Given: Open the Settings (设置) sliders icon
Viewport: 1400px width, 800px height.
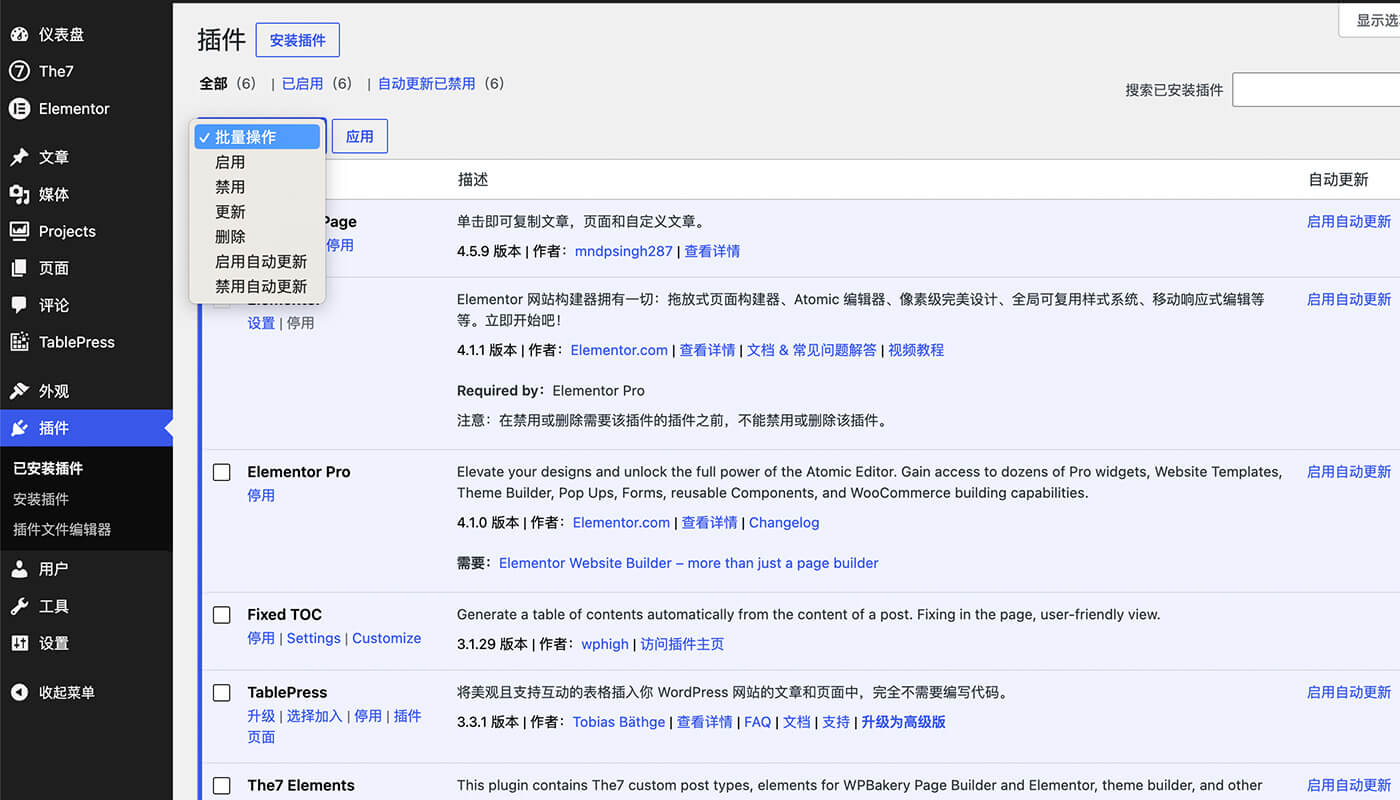Looking at the screenshot, I should 19,643.
